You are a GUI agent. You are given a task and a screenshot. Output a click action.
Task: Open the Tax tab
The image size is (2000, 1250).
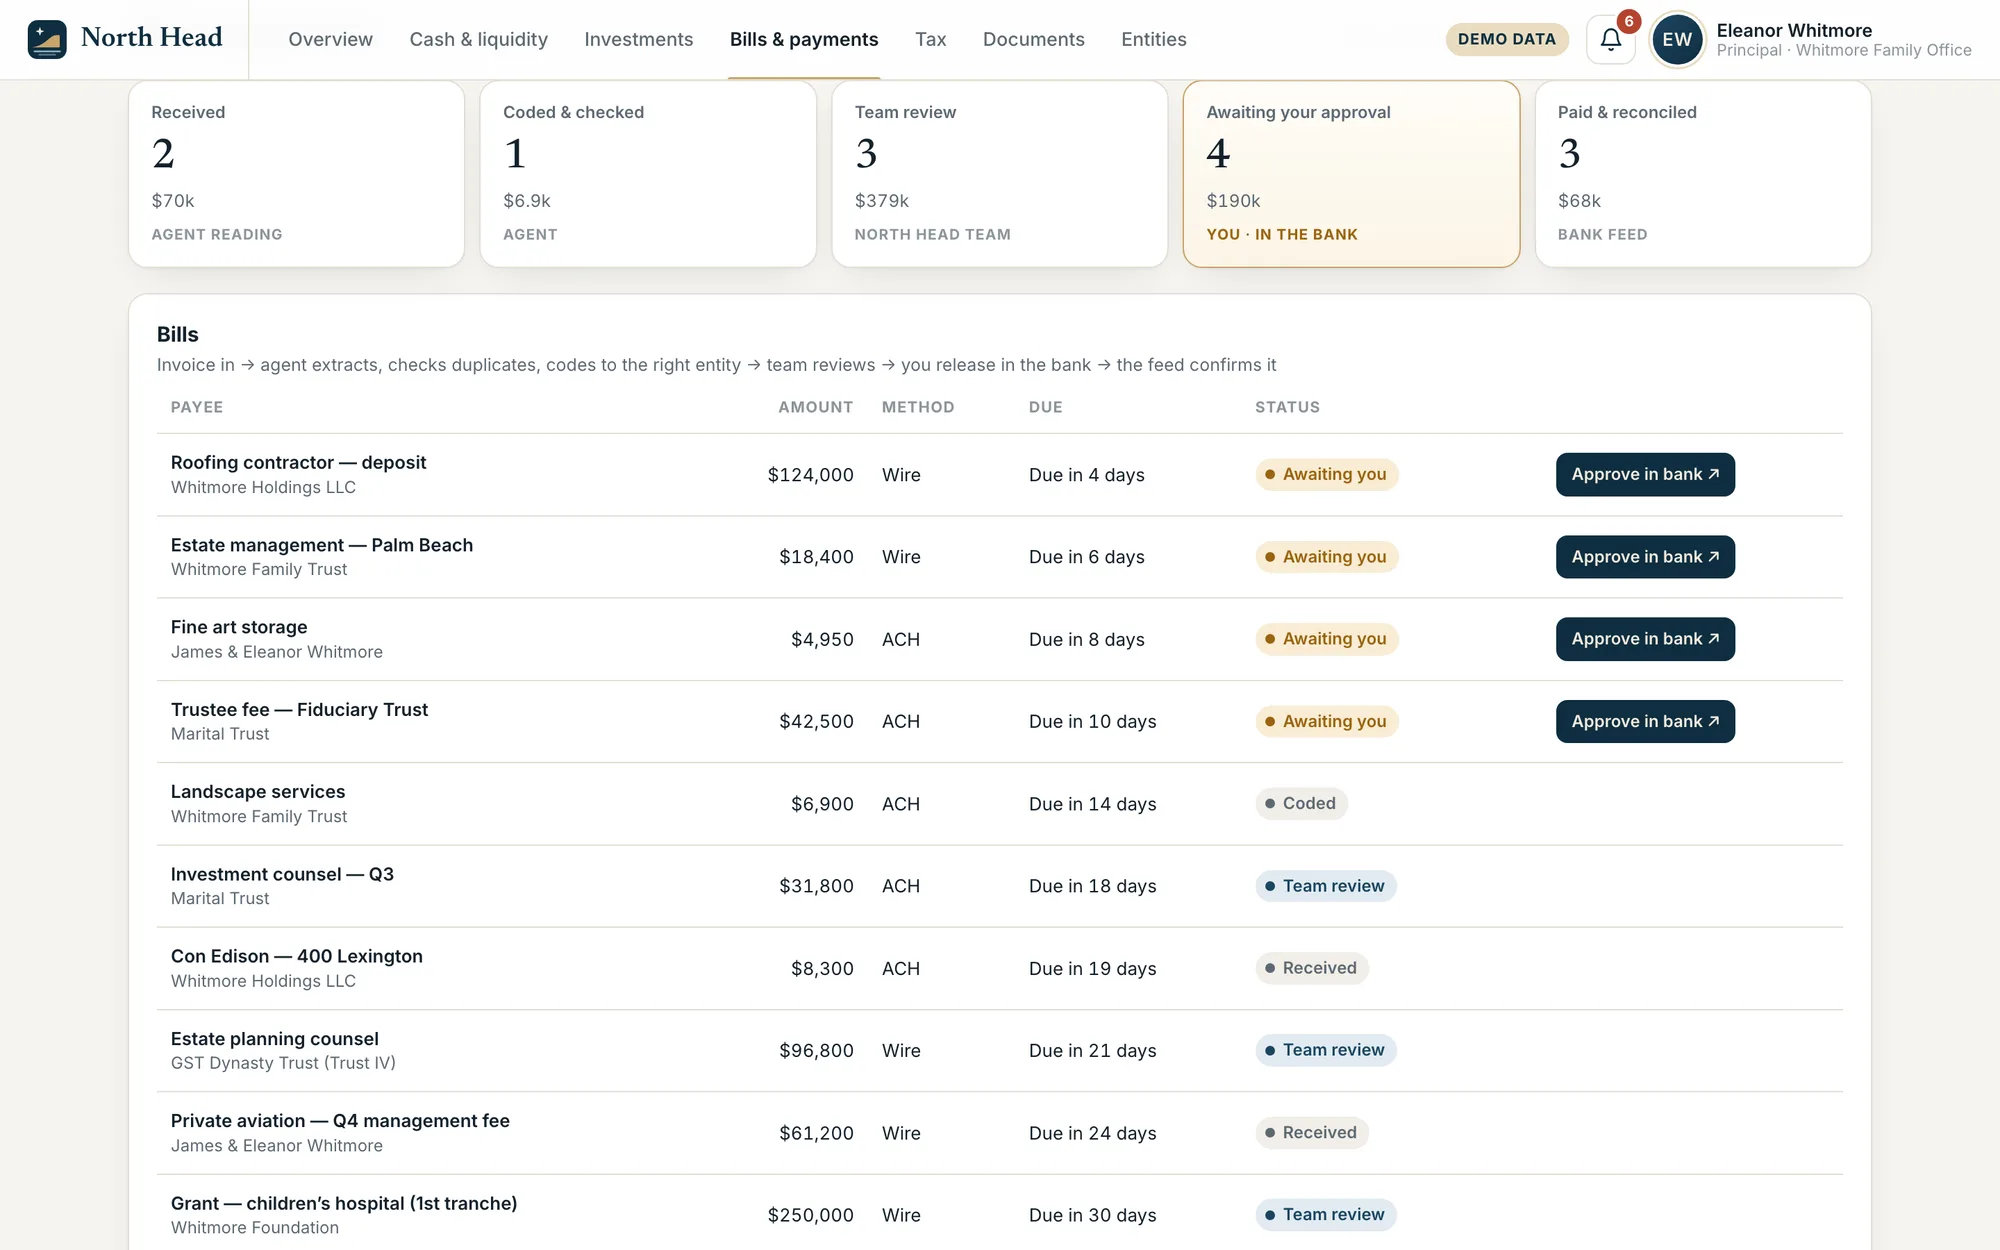point(930,39)
